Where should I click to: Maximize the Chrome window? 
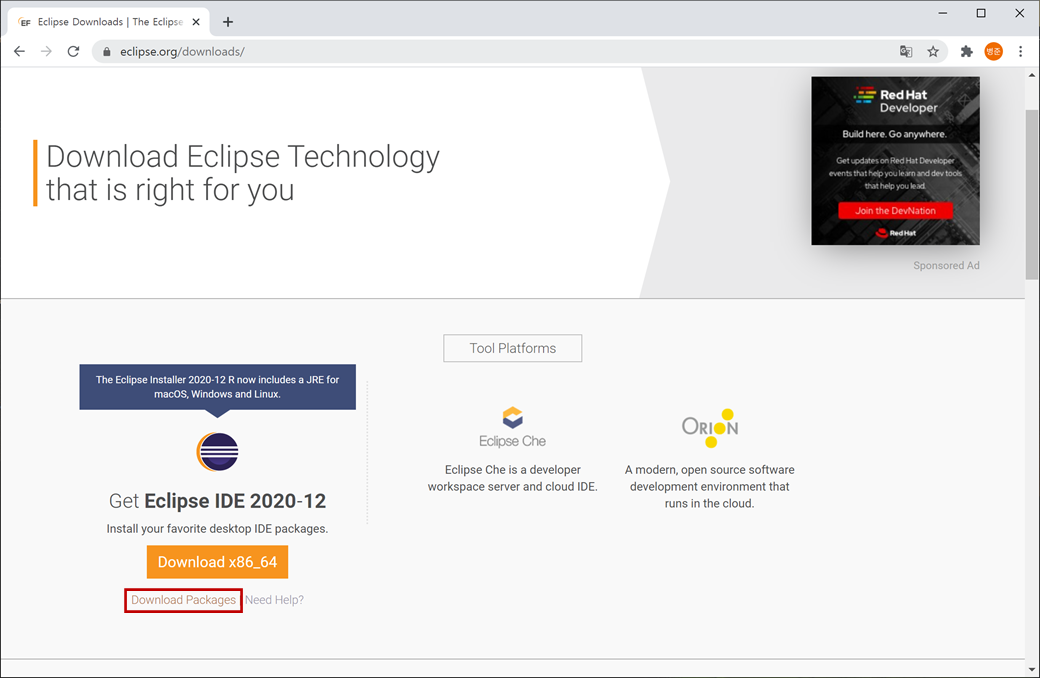coord(981,13)
